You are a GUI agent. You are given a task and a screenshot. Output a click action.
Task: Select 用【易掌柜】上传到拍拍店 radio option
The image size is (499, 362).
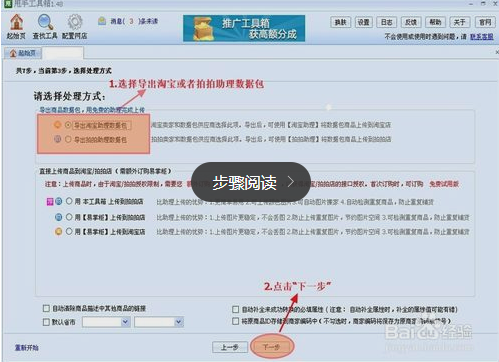tap(69, 217)
